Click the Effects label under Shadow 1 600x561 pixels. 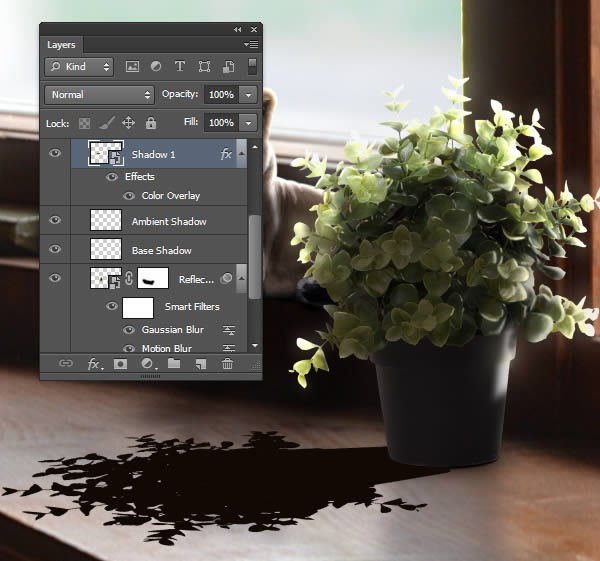pos(140,177)
